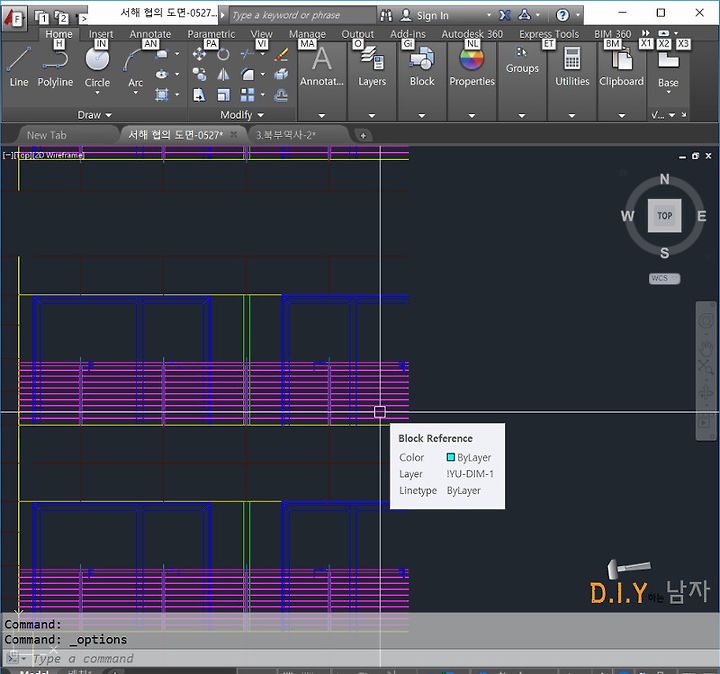Click the Rectangle tool icon in Draw panel
The width and height of the screenshot is (720, 674).
click(x=162, y=54)
